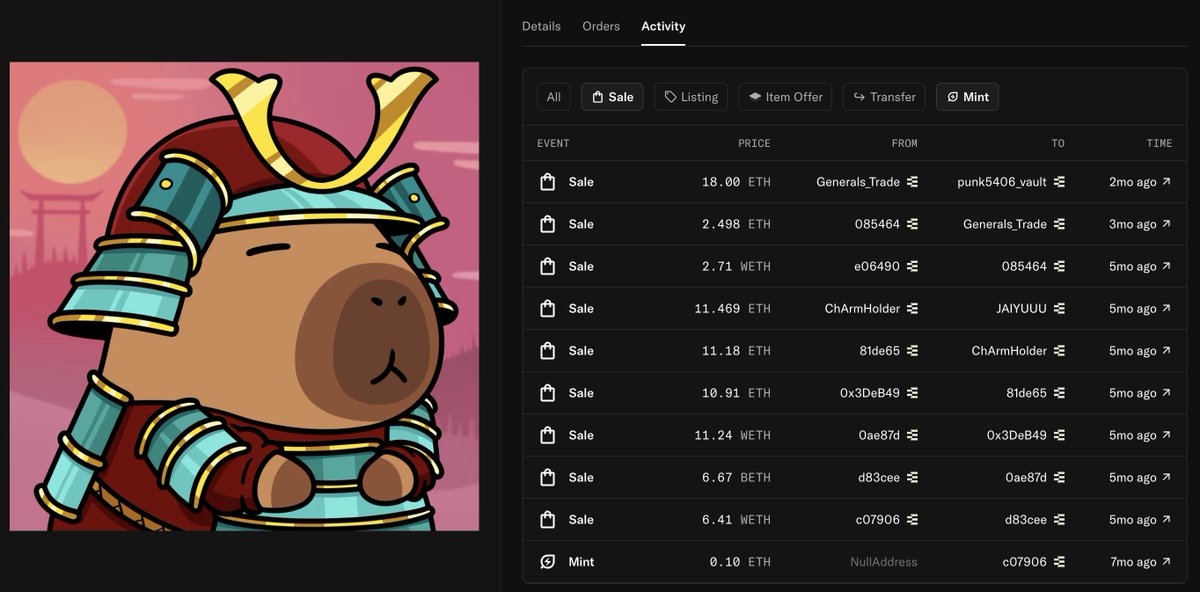
Task: Click filter icon beside recipient 0ae87d, 6.67 BETH row
Action: pyautogui.click(x=1059, y=477)
